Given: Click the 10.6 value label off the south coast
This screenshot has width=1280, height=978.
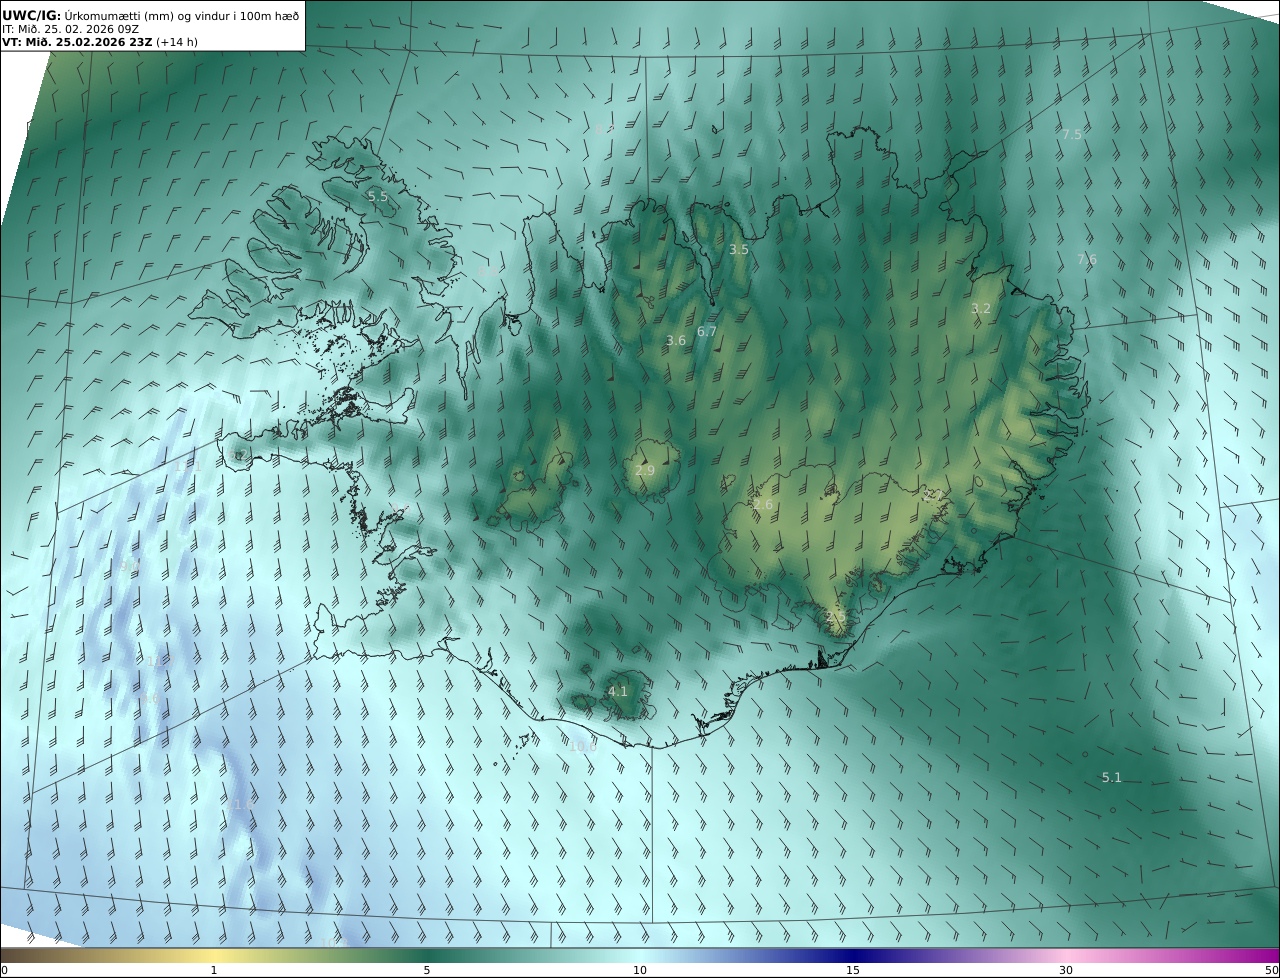Looking at the screenshot, I should (582, 746).
